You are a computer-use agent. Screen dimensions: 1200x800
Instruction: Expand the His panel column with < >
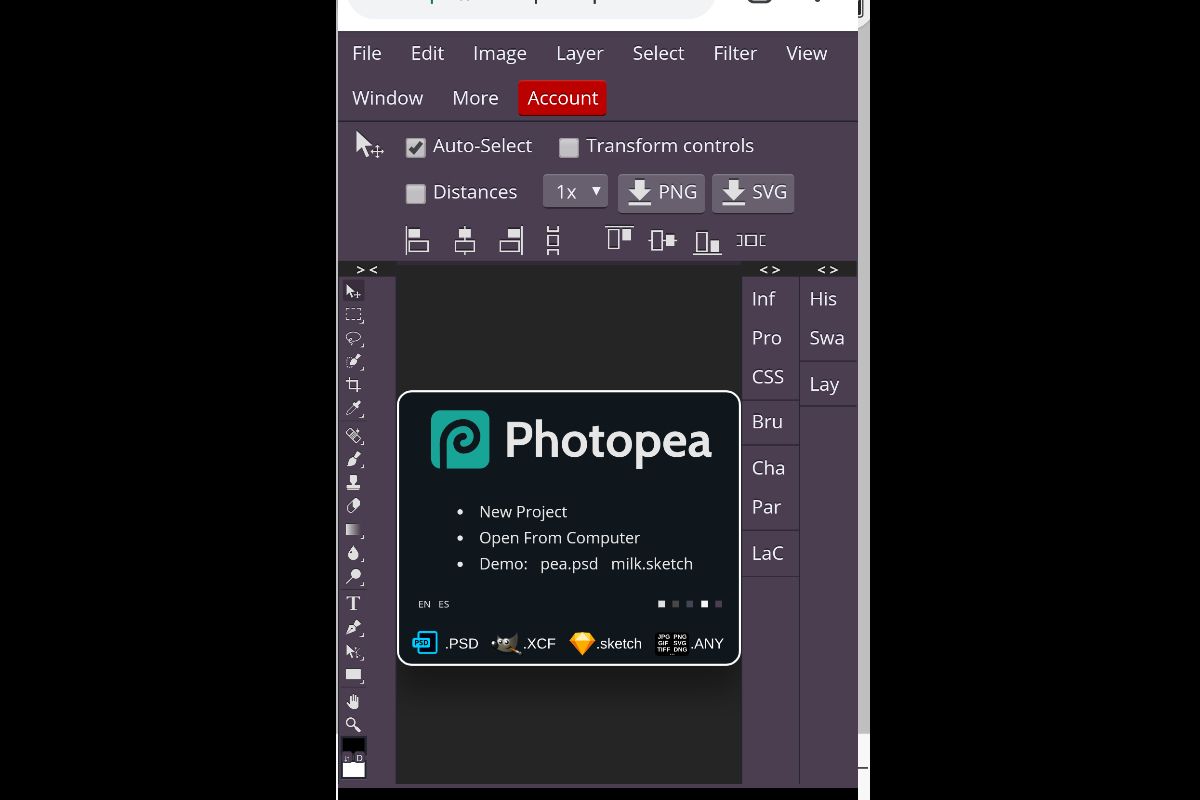(828, 269)
